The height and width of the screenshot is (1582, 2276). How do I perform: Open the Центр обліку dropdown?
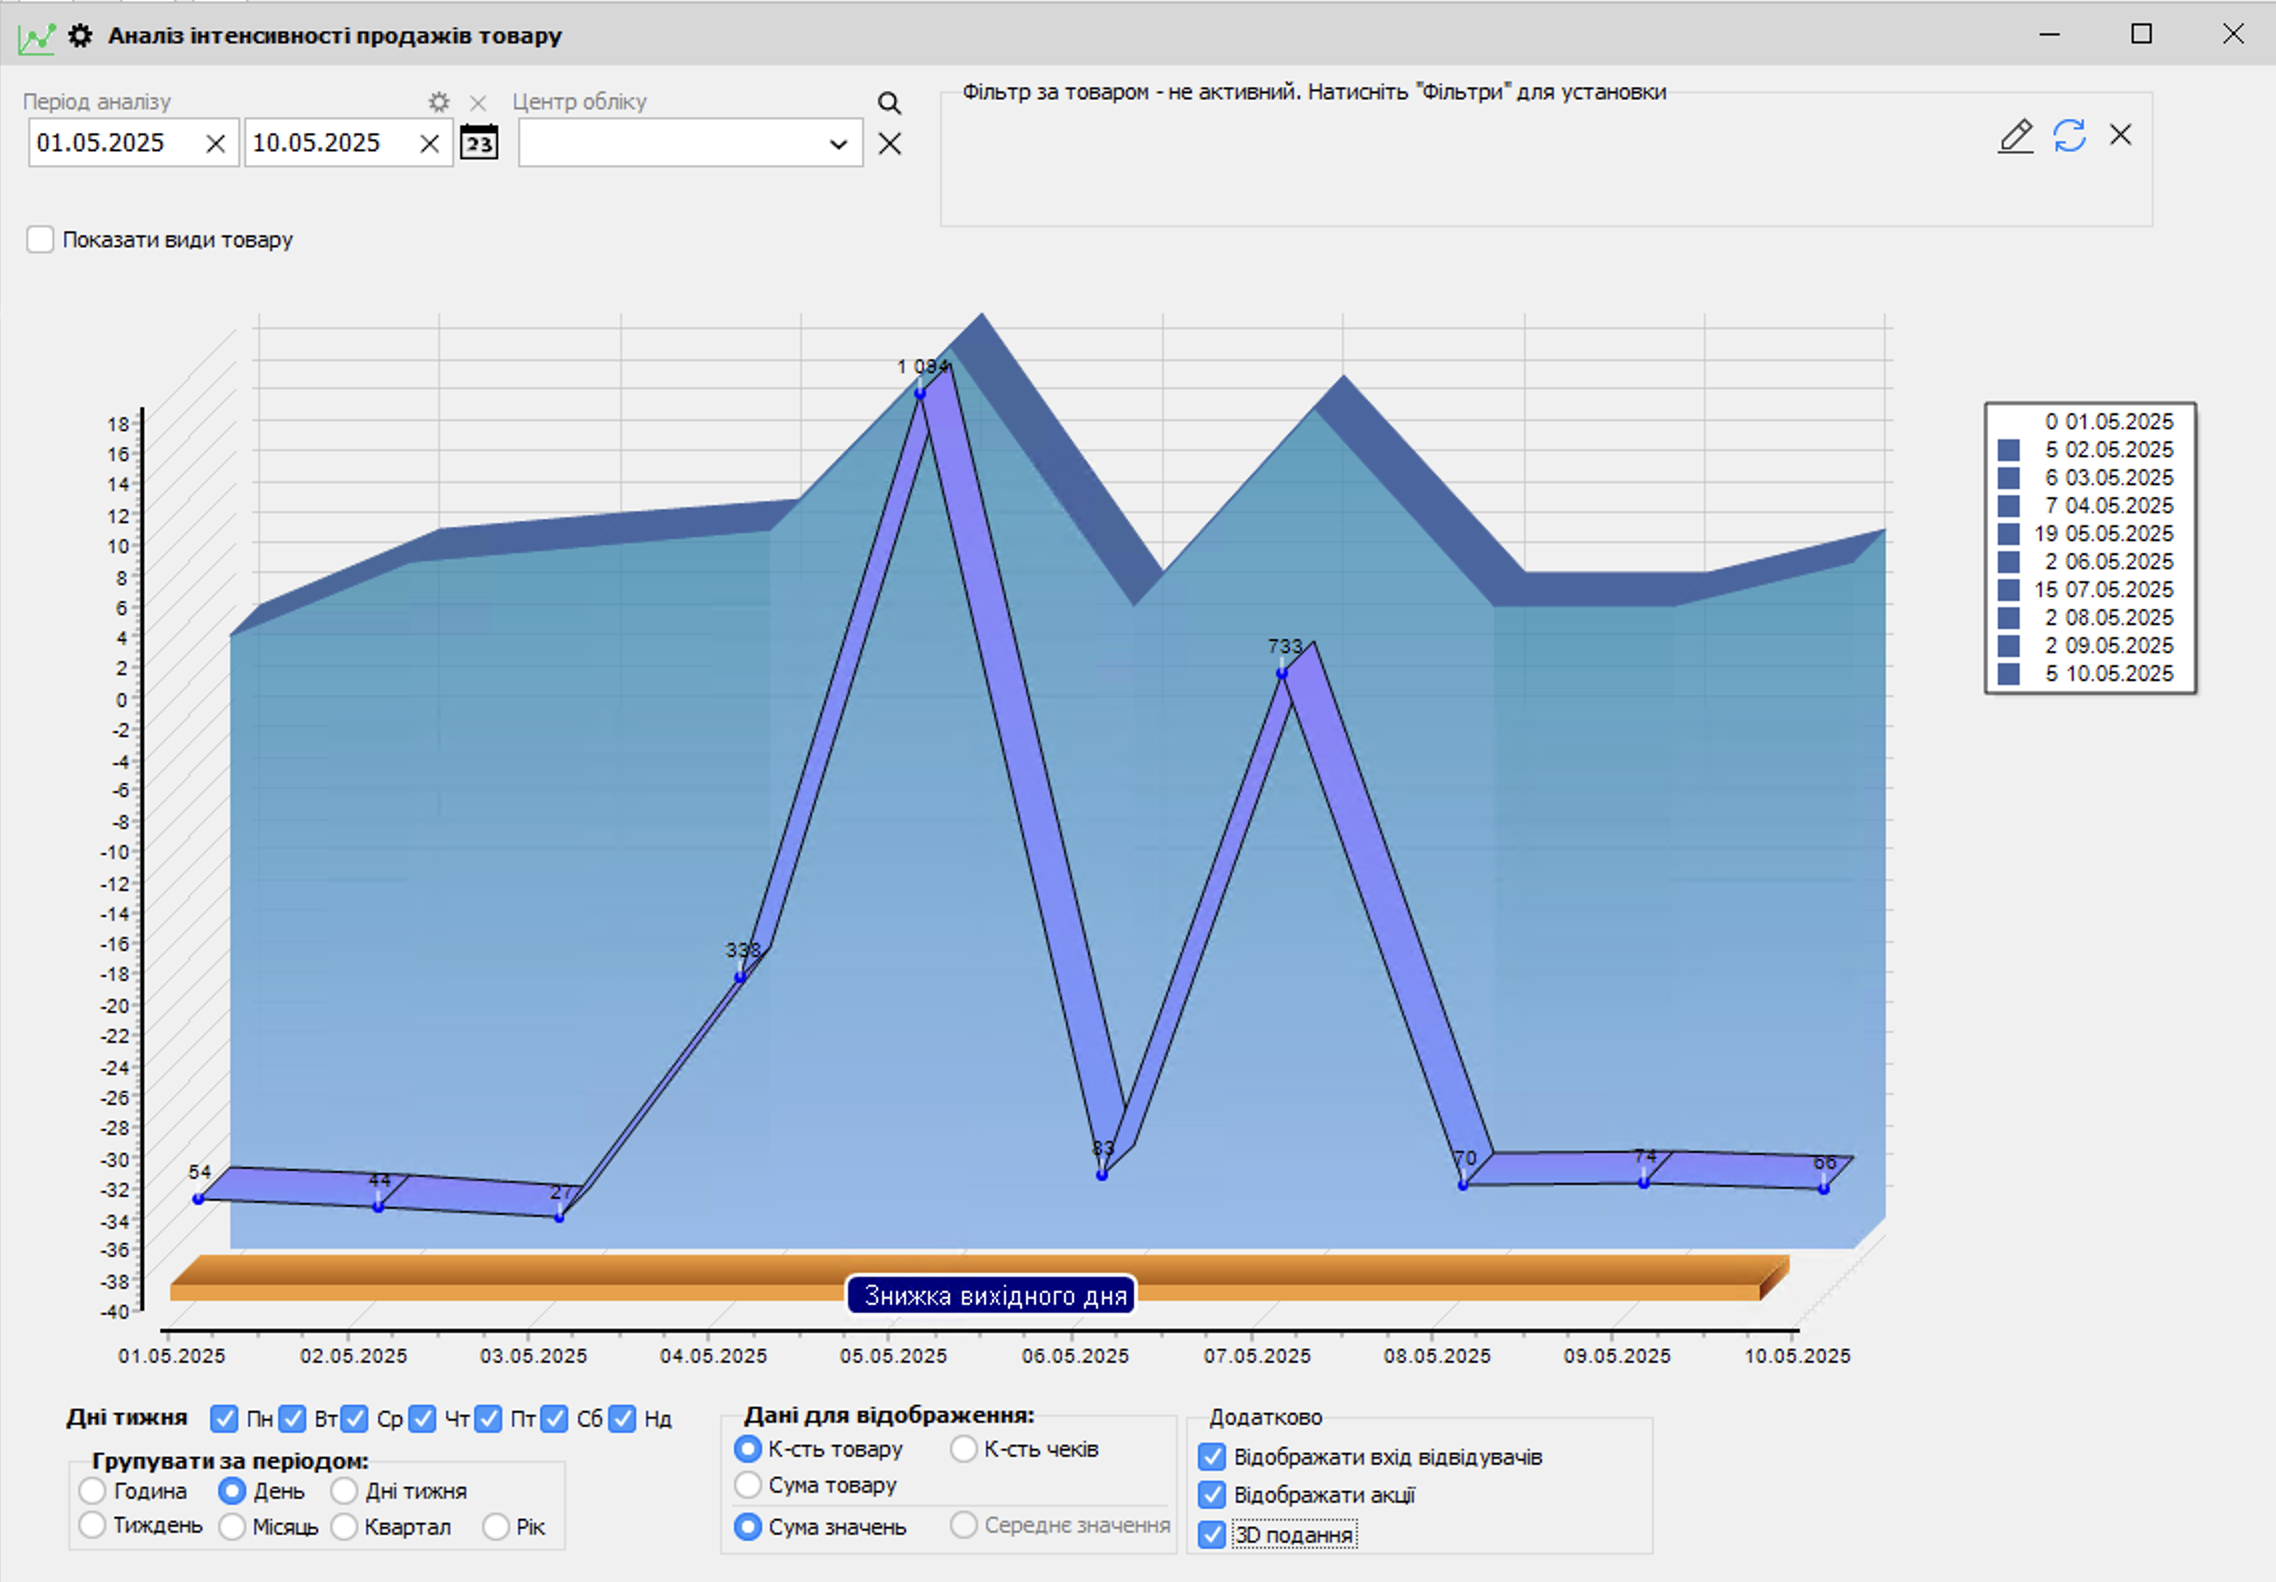tap(838, 144)
